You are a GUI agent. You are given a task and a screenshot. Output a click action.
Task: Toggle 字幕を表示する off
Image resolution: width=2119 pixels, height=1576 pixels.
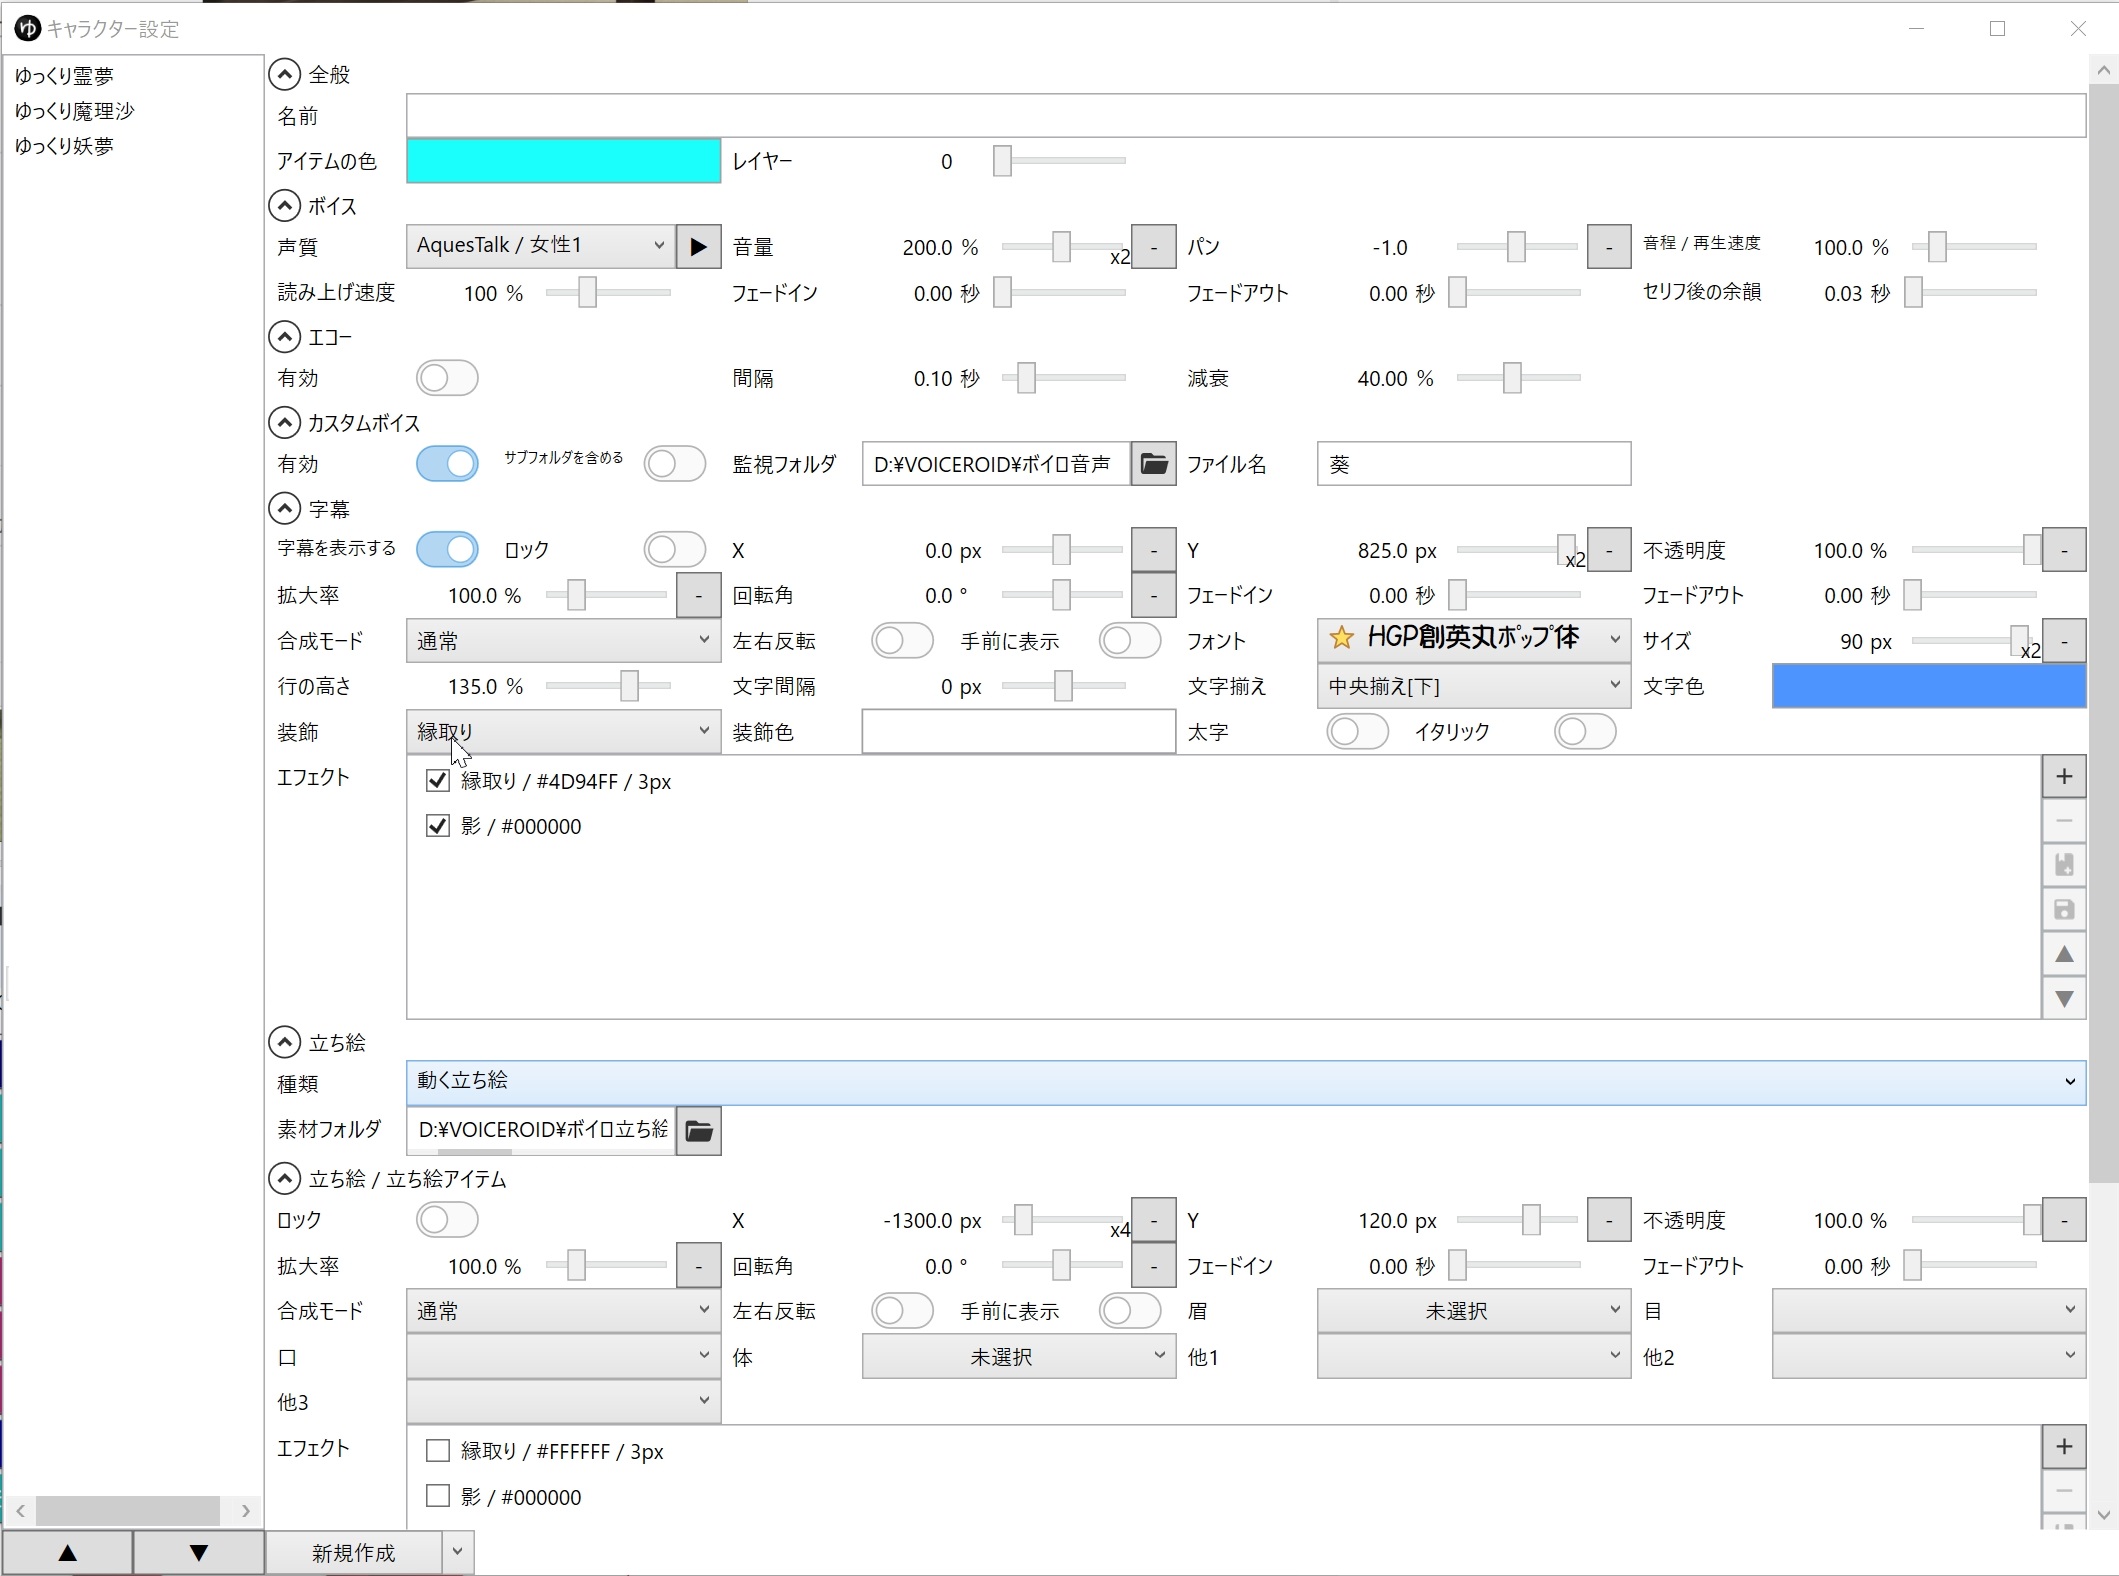tap(447, 550)
